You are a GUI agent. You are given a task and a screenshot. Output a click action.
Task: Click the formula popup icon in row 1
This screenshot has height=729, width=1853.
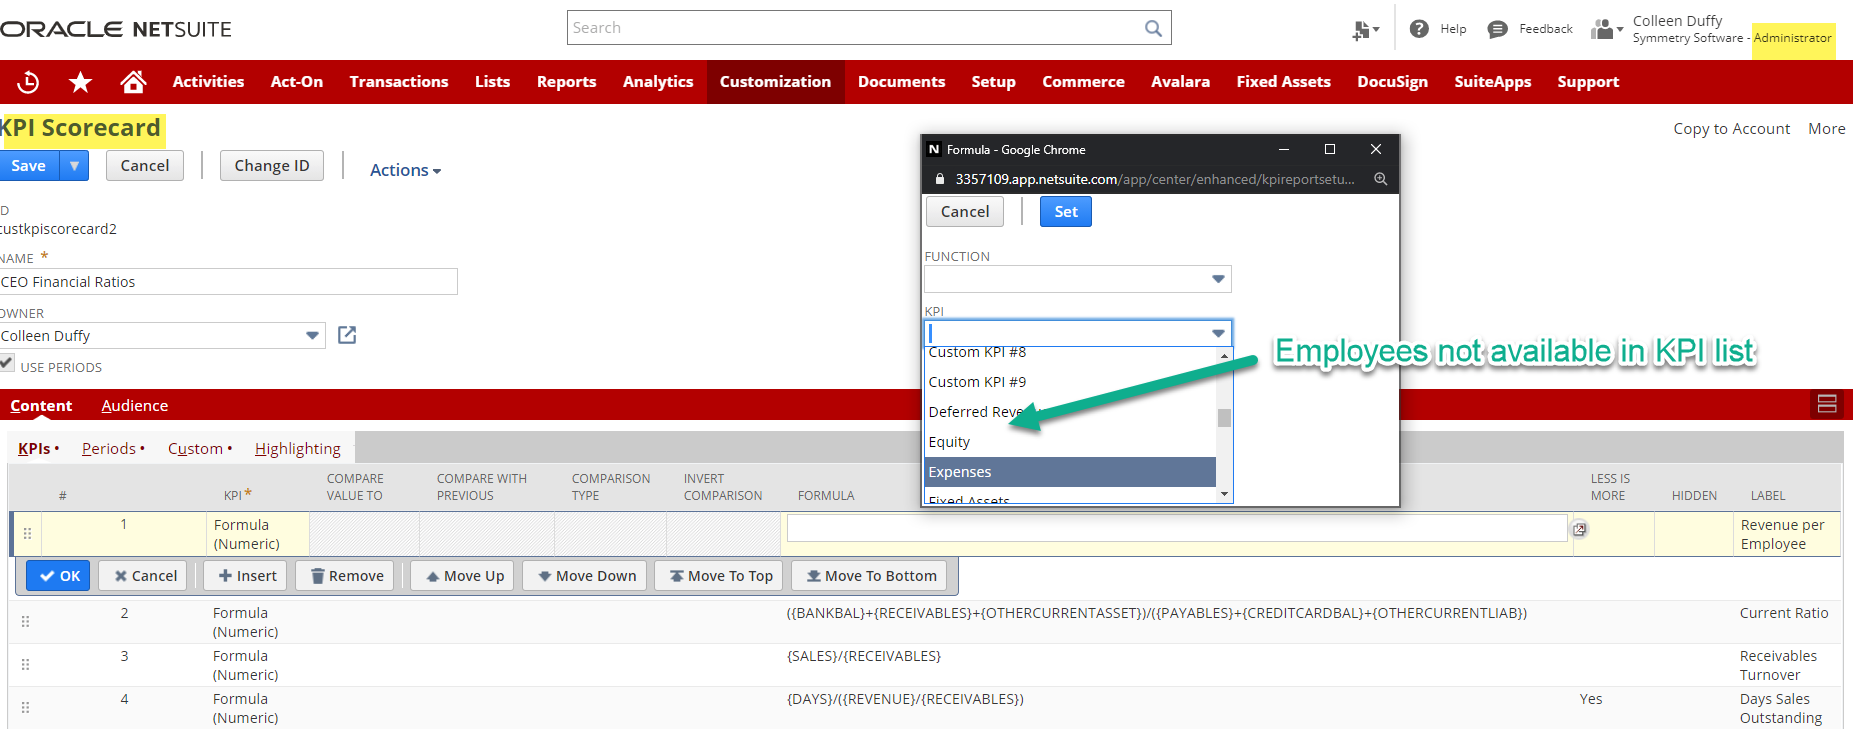click(x=1580, y=529)
